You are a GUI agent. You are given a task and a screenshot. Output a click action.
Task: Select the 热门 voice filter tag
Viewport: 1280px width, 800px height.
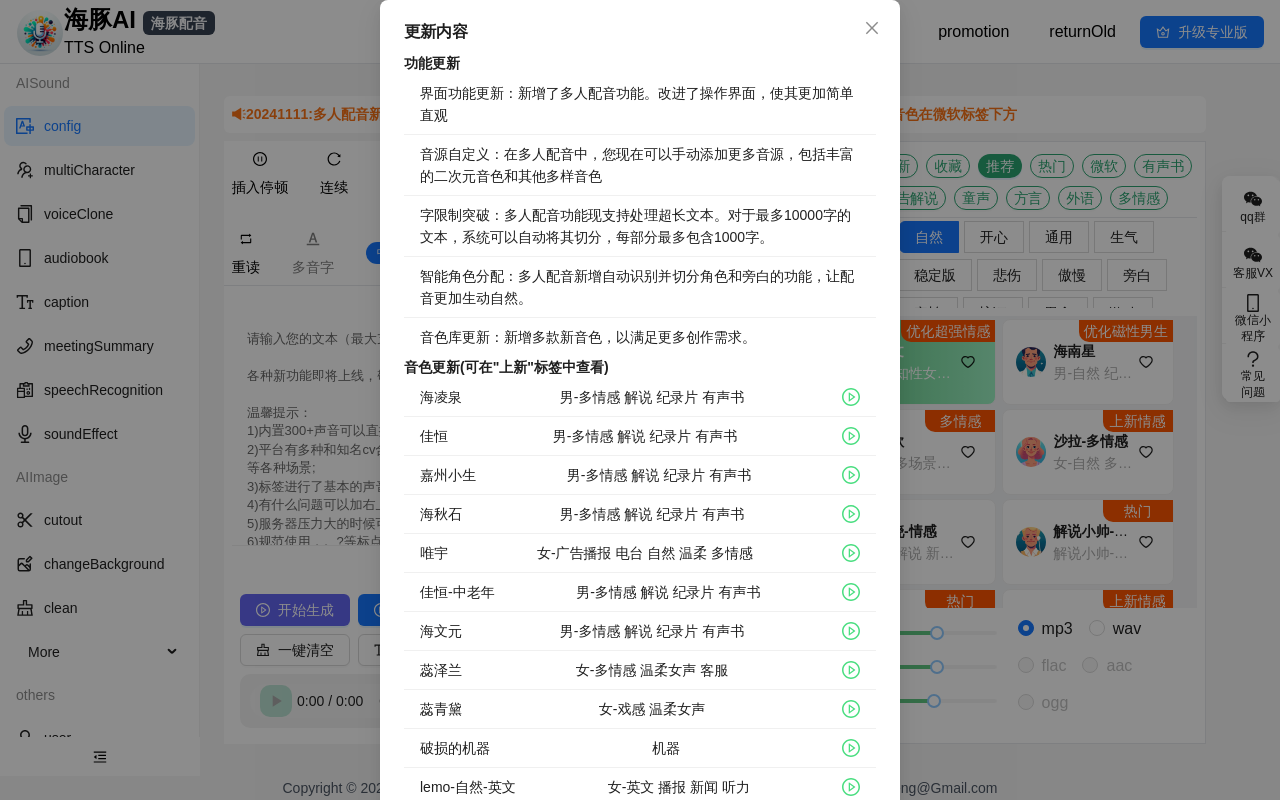click(x=1051, y=166)
